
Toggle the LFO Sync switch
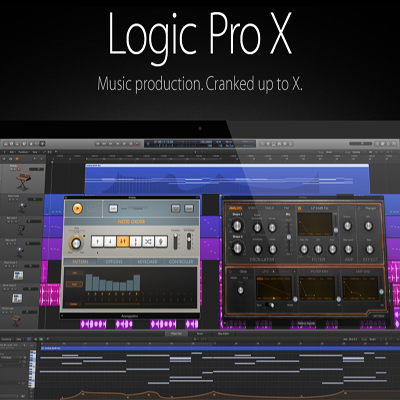pyautogui.click(x=269, y=305)
